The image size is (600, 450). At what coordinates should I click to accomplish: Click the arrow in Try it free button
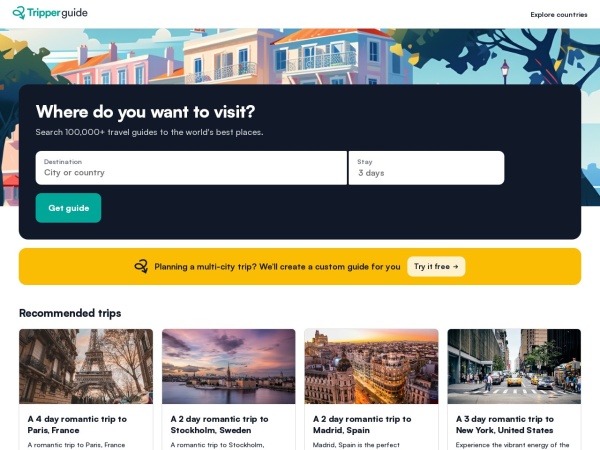click(x=455, y=267)
